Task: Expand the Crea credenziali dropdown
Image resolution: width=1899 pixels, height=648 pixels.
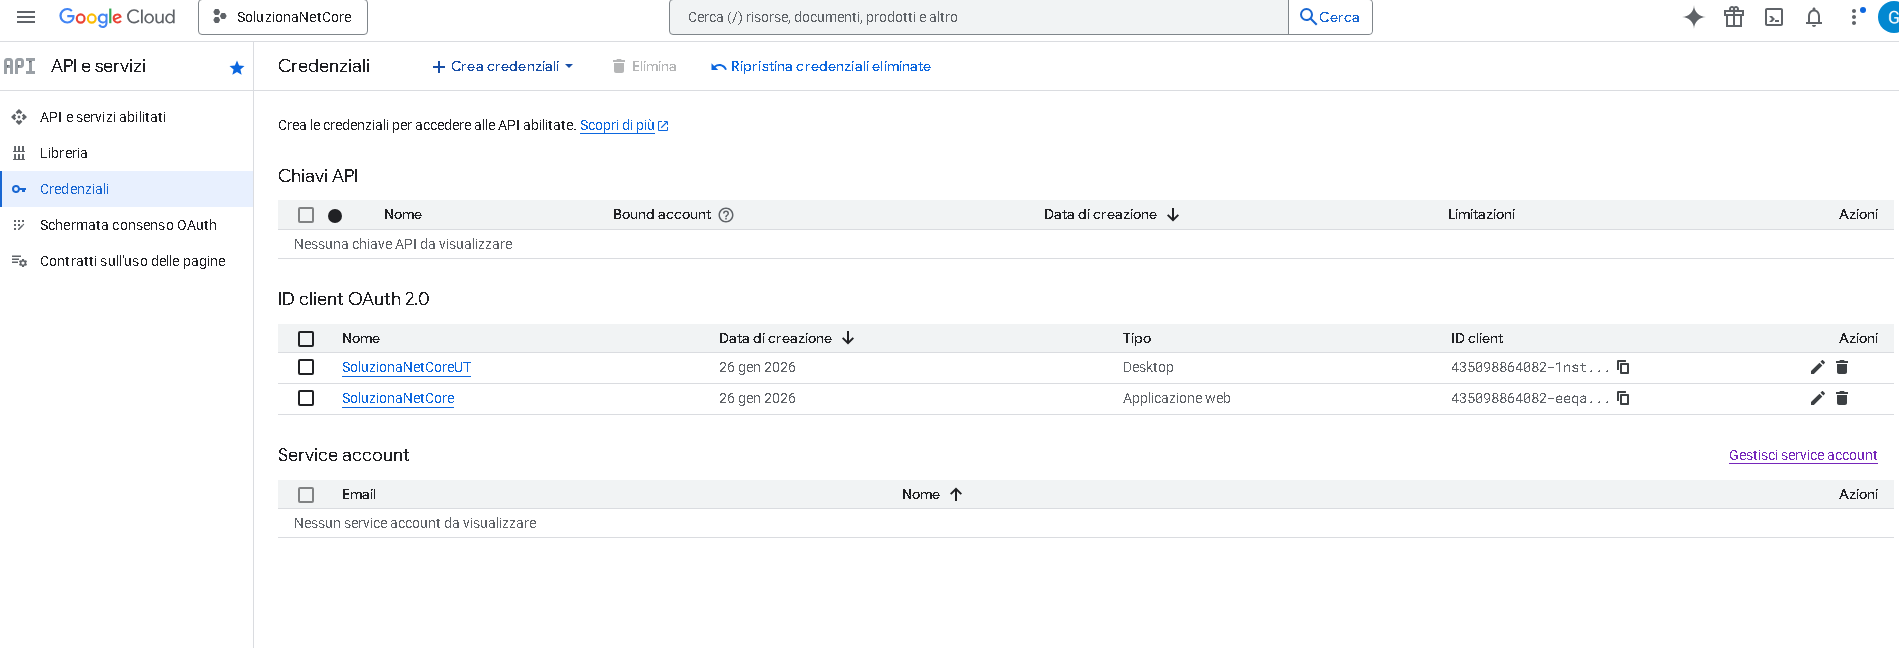Action: [502, 66]
